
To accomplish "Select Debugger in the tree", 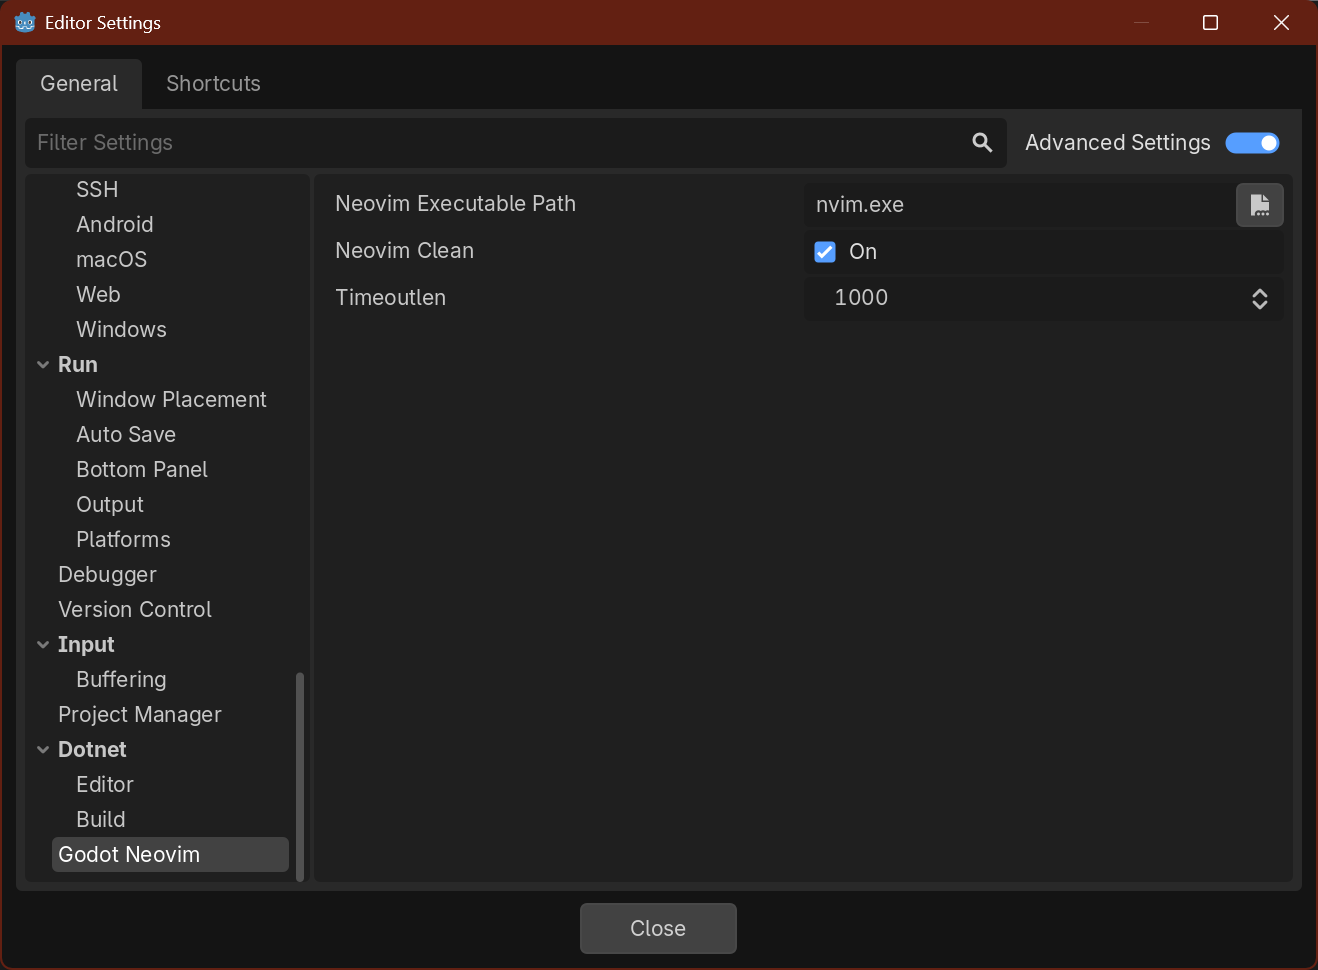I will pyautogui.click(x=107, y=575).
